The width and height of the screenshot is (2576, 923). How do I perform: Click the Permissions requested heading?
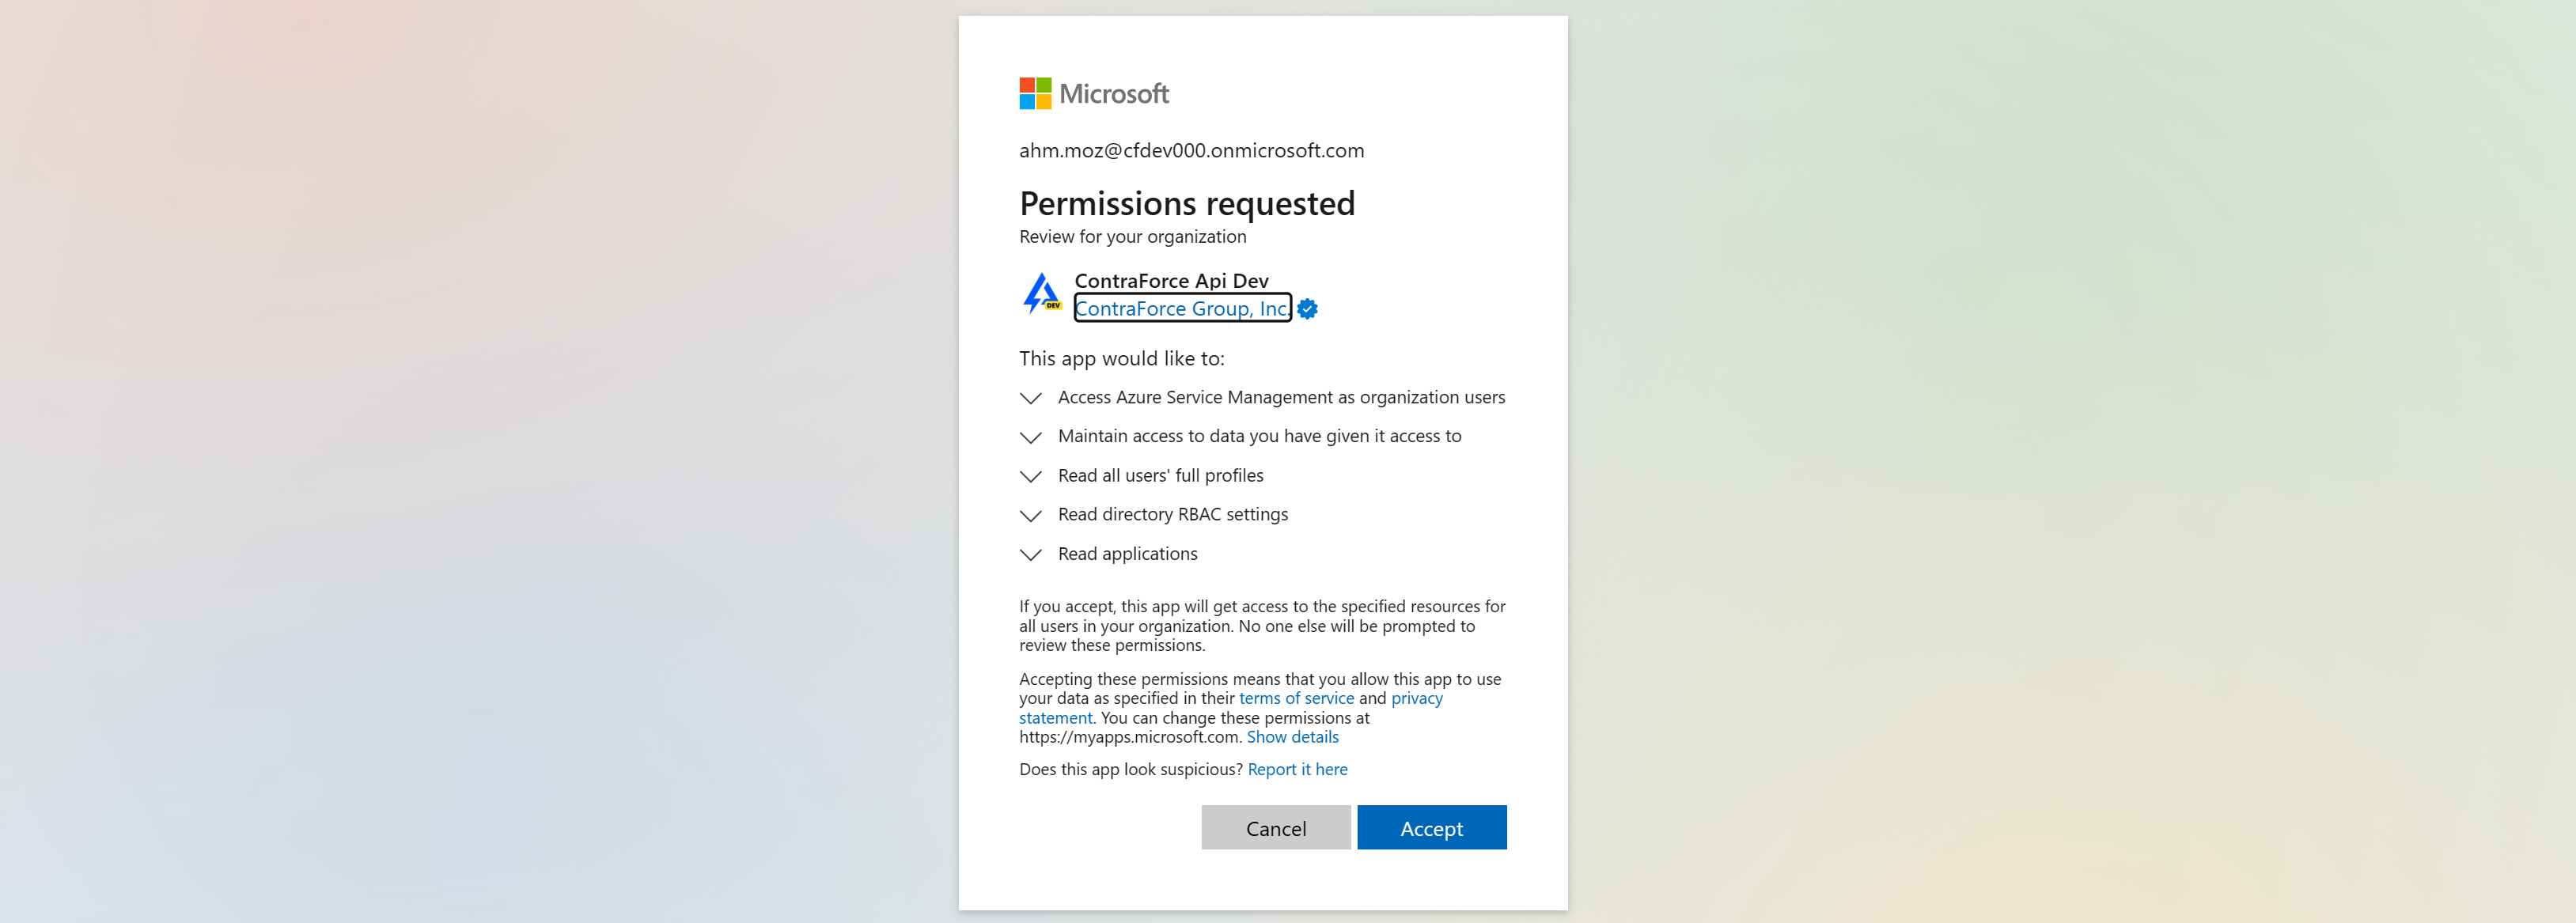click(1187, 203)
